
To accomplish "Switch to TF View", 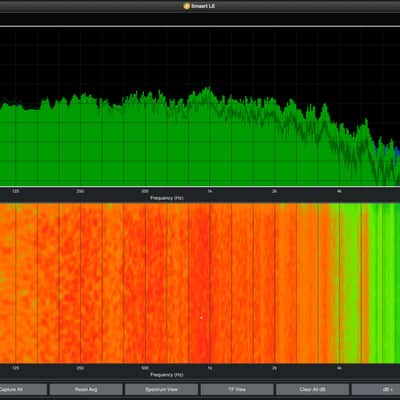I will (x=237, y=389).
